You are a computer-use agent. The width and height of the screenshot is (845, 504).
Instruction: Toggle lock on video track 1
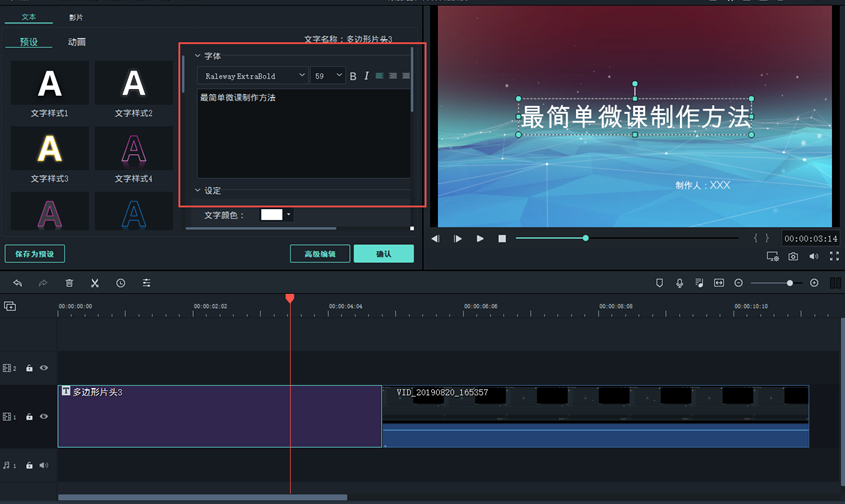click(29, 417)
